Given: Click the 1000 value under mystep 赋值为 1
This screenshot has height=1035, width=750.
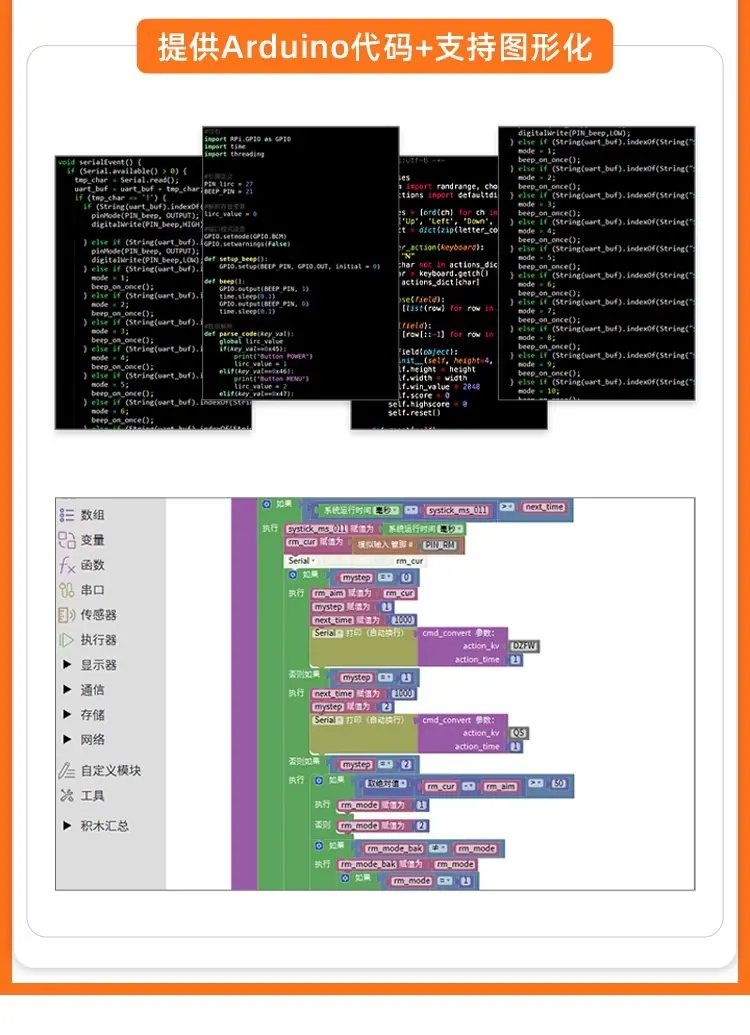Looking at the screenshot, I should (x=403, y=620).
